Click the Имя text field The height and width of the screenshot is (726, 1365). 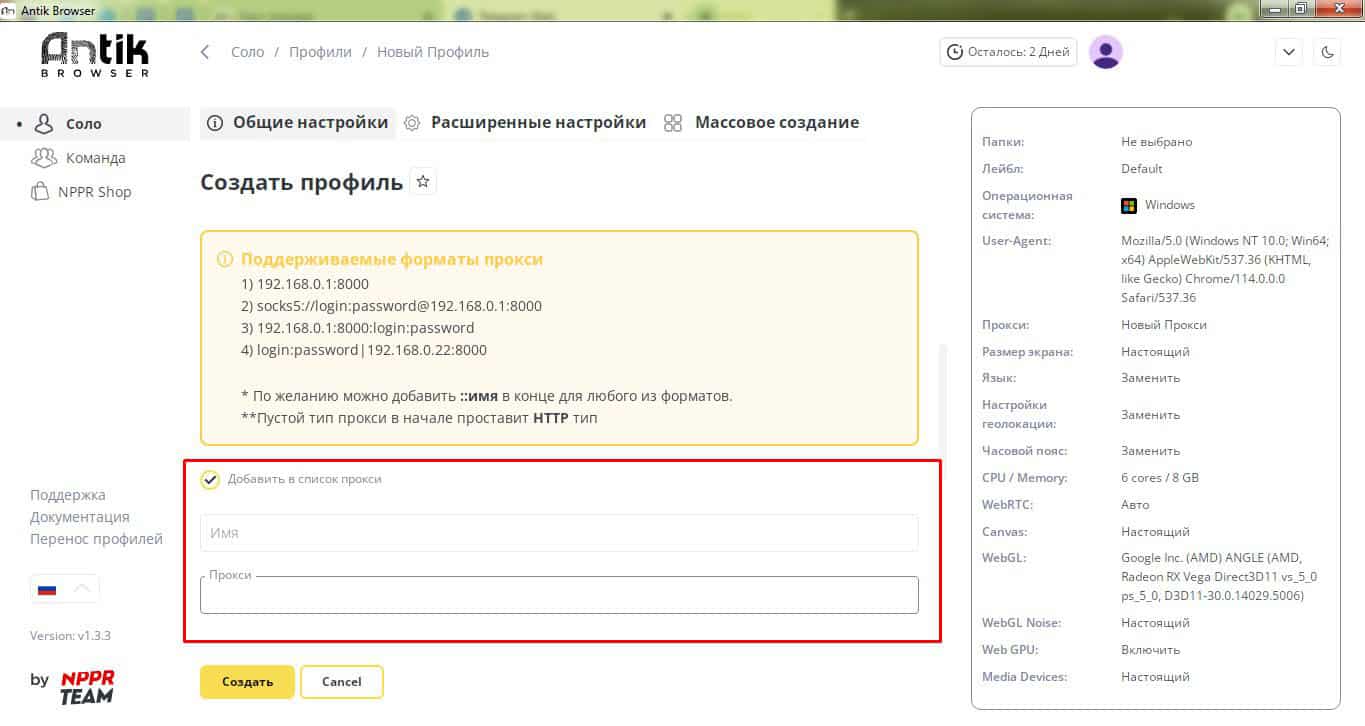pos(558,533)
